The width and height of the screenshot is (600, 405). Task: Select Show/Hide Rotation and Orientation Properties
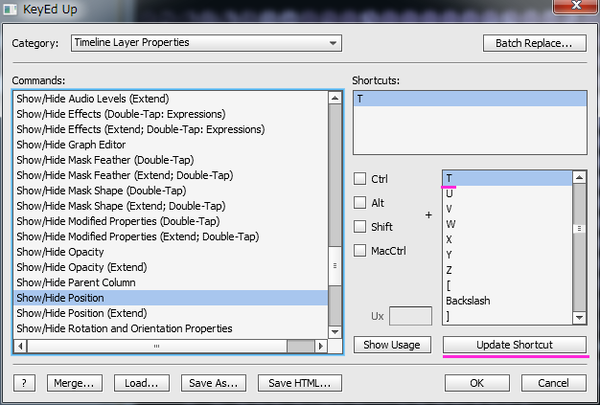click(171, 328)
